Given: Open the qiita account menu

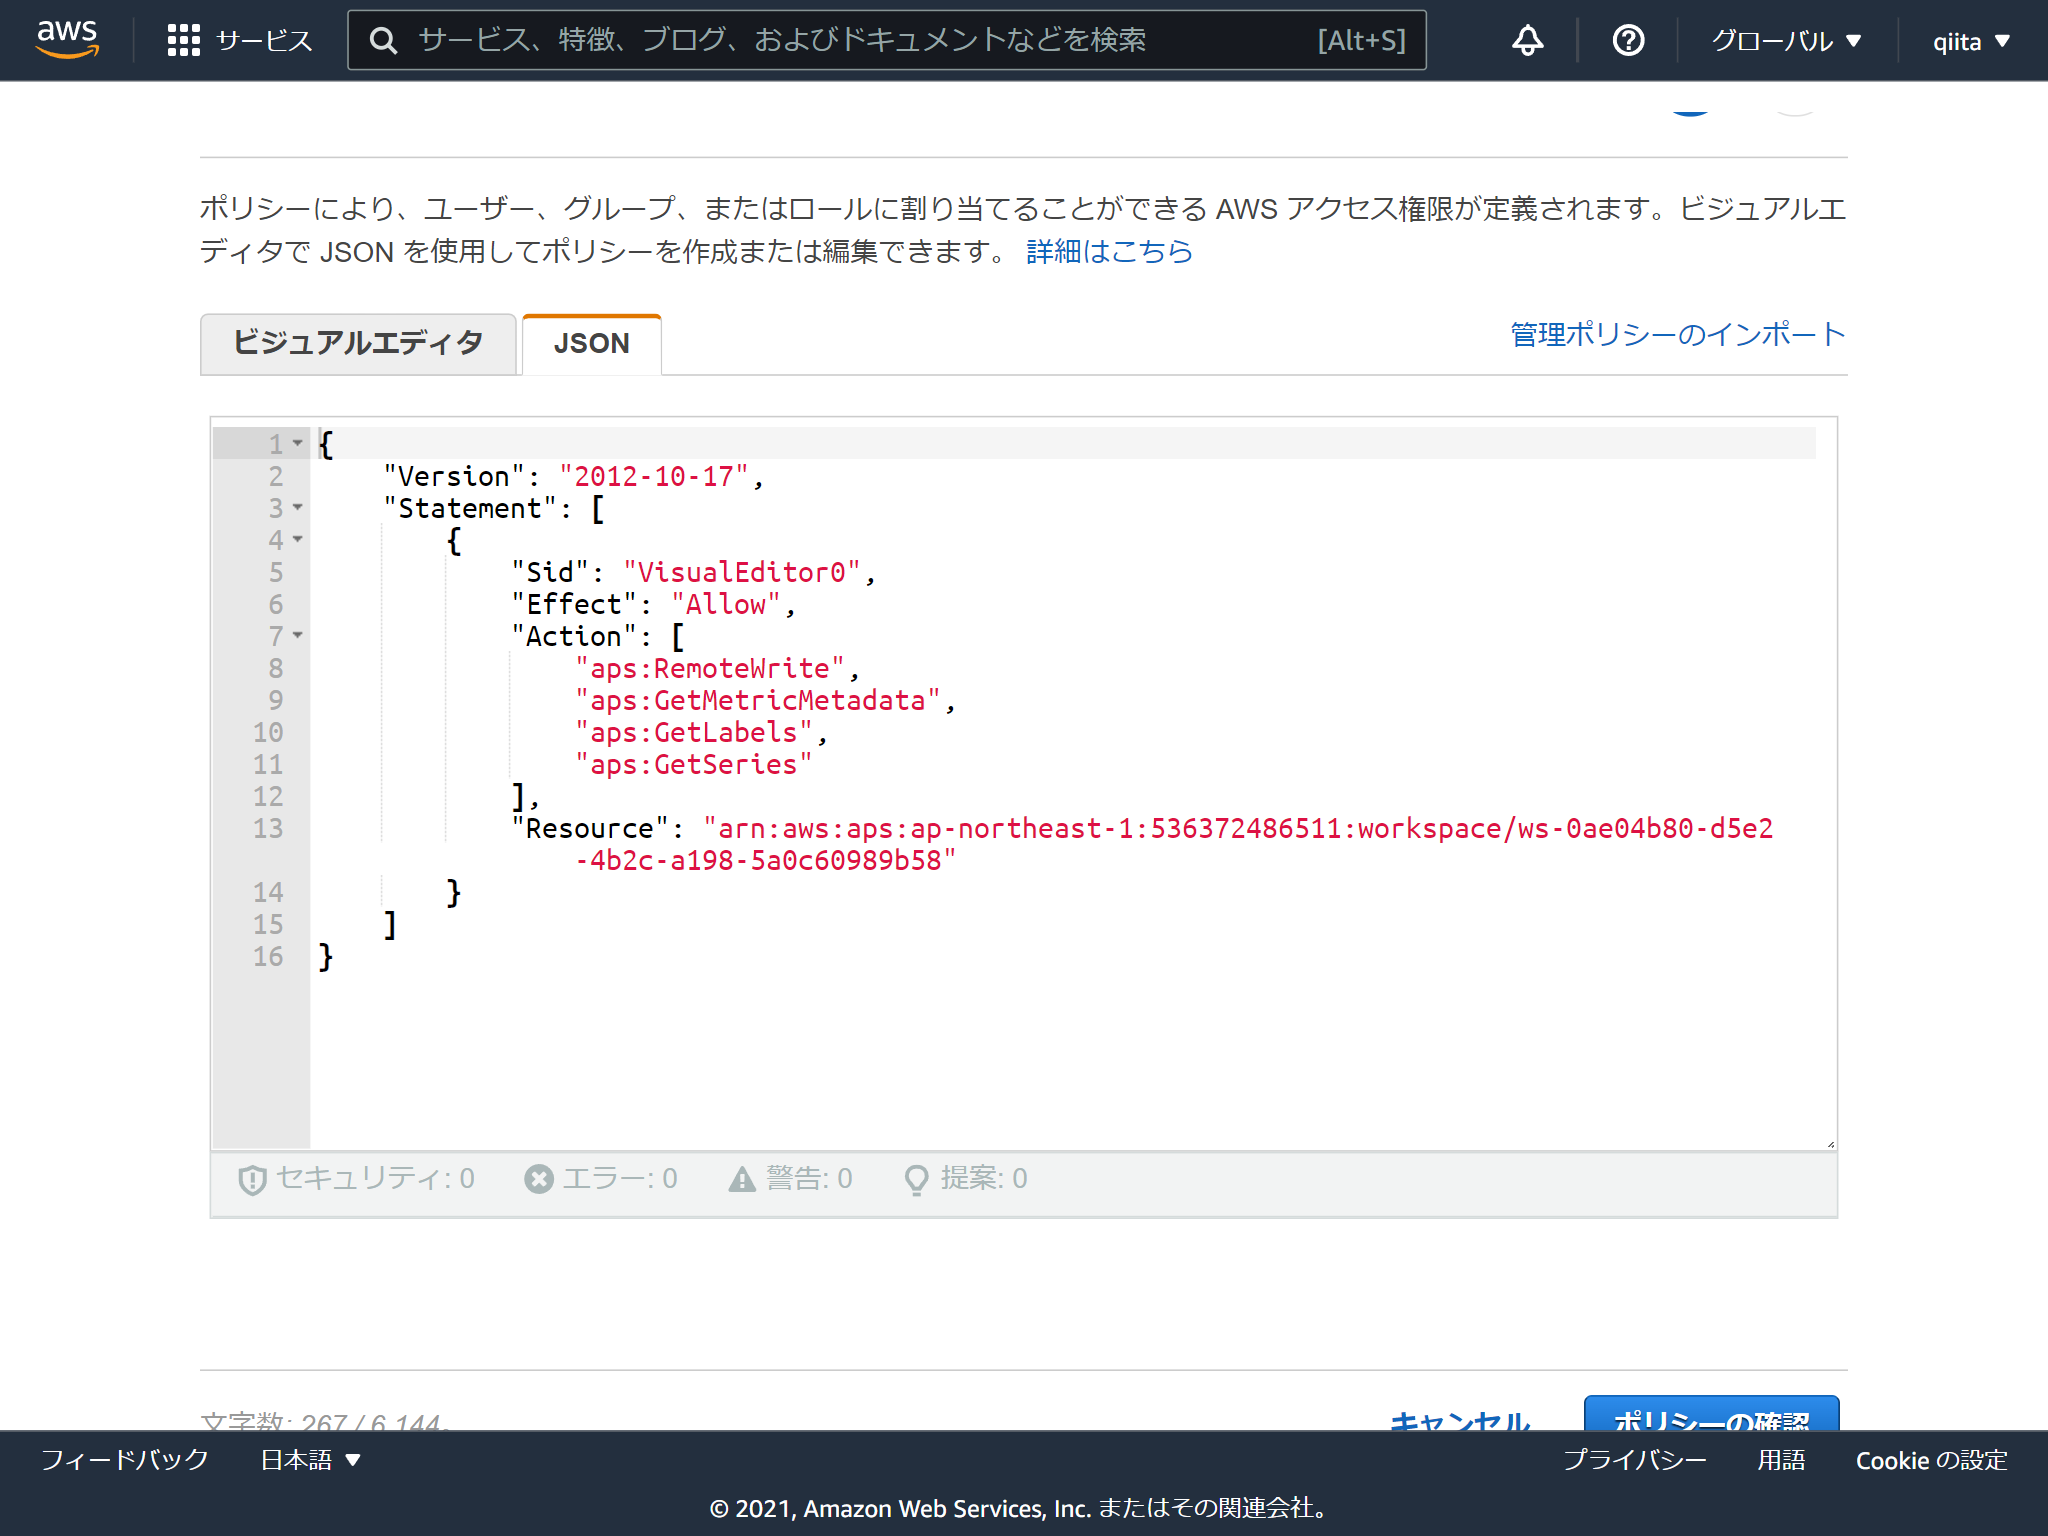Looking at the screenshot, I should 1969,40.
